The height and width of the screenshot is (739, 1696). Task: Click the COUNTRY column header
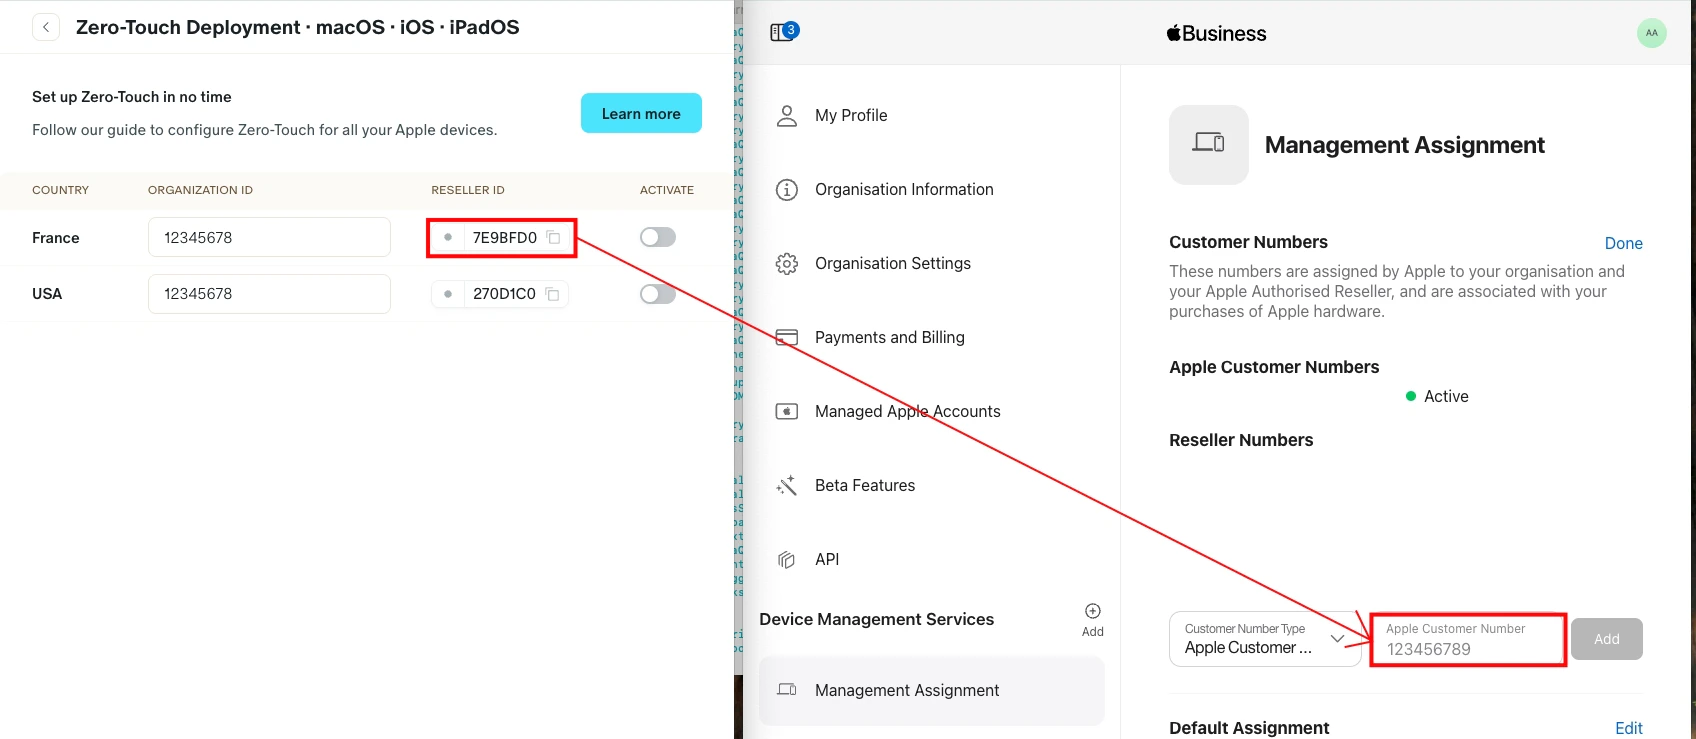[x=60, y=190]
